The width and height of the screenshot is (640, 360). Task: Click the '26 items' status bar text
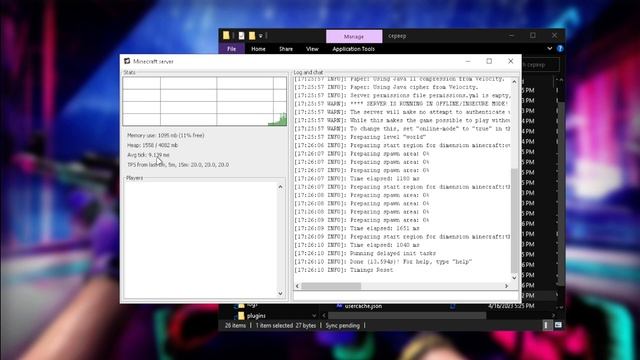pos(236,326)
